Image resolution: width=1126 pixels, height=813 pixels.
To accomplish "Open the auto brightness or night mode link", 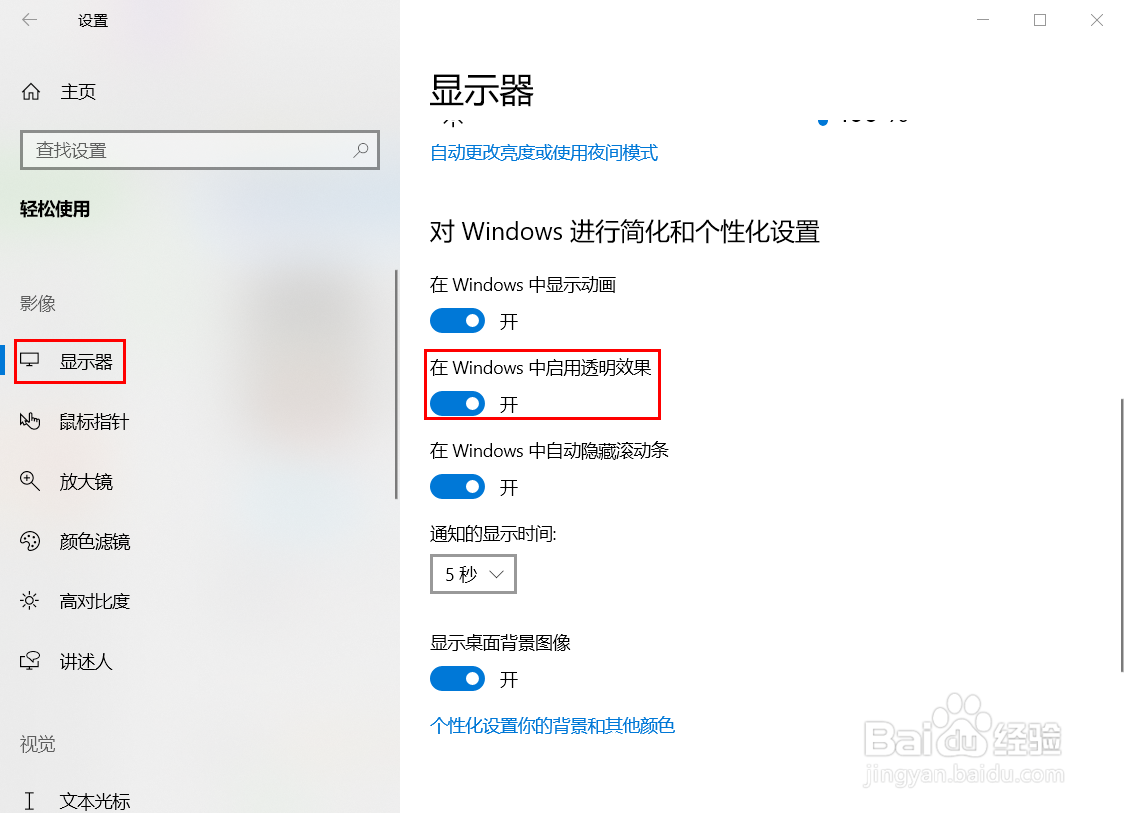I will point(544,152).
